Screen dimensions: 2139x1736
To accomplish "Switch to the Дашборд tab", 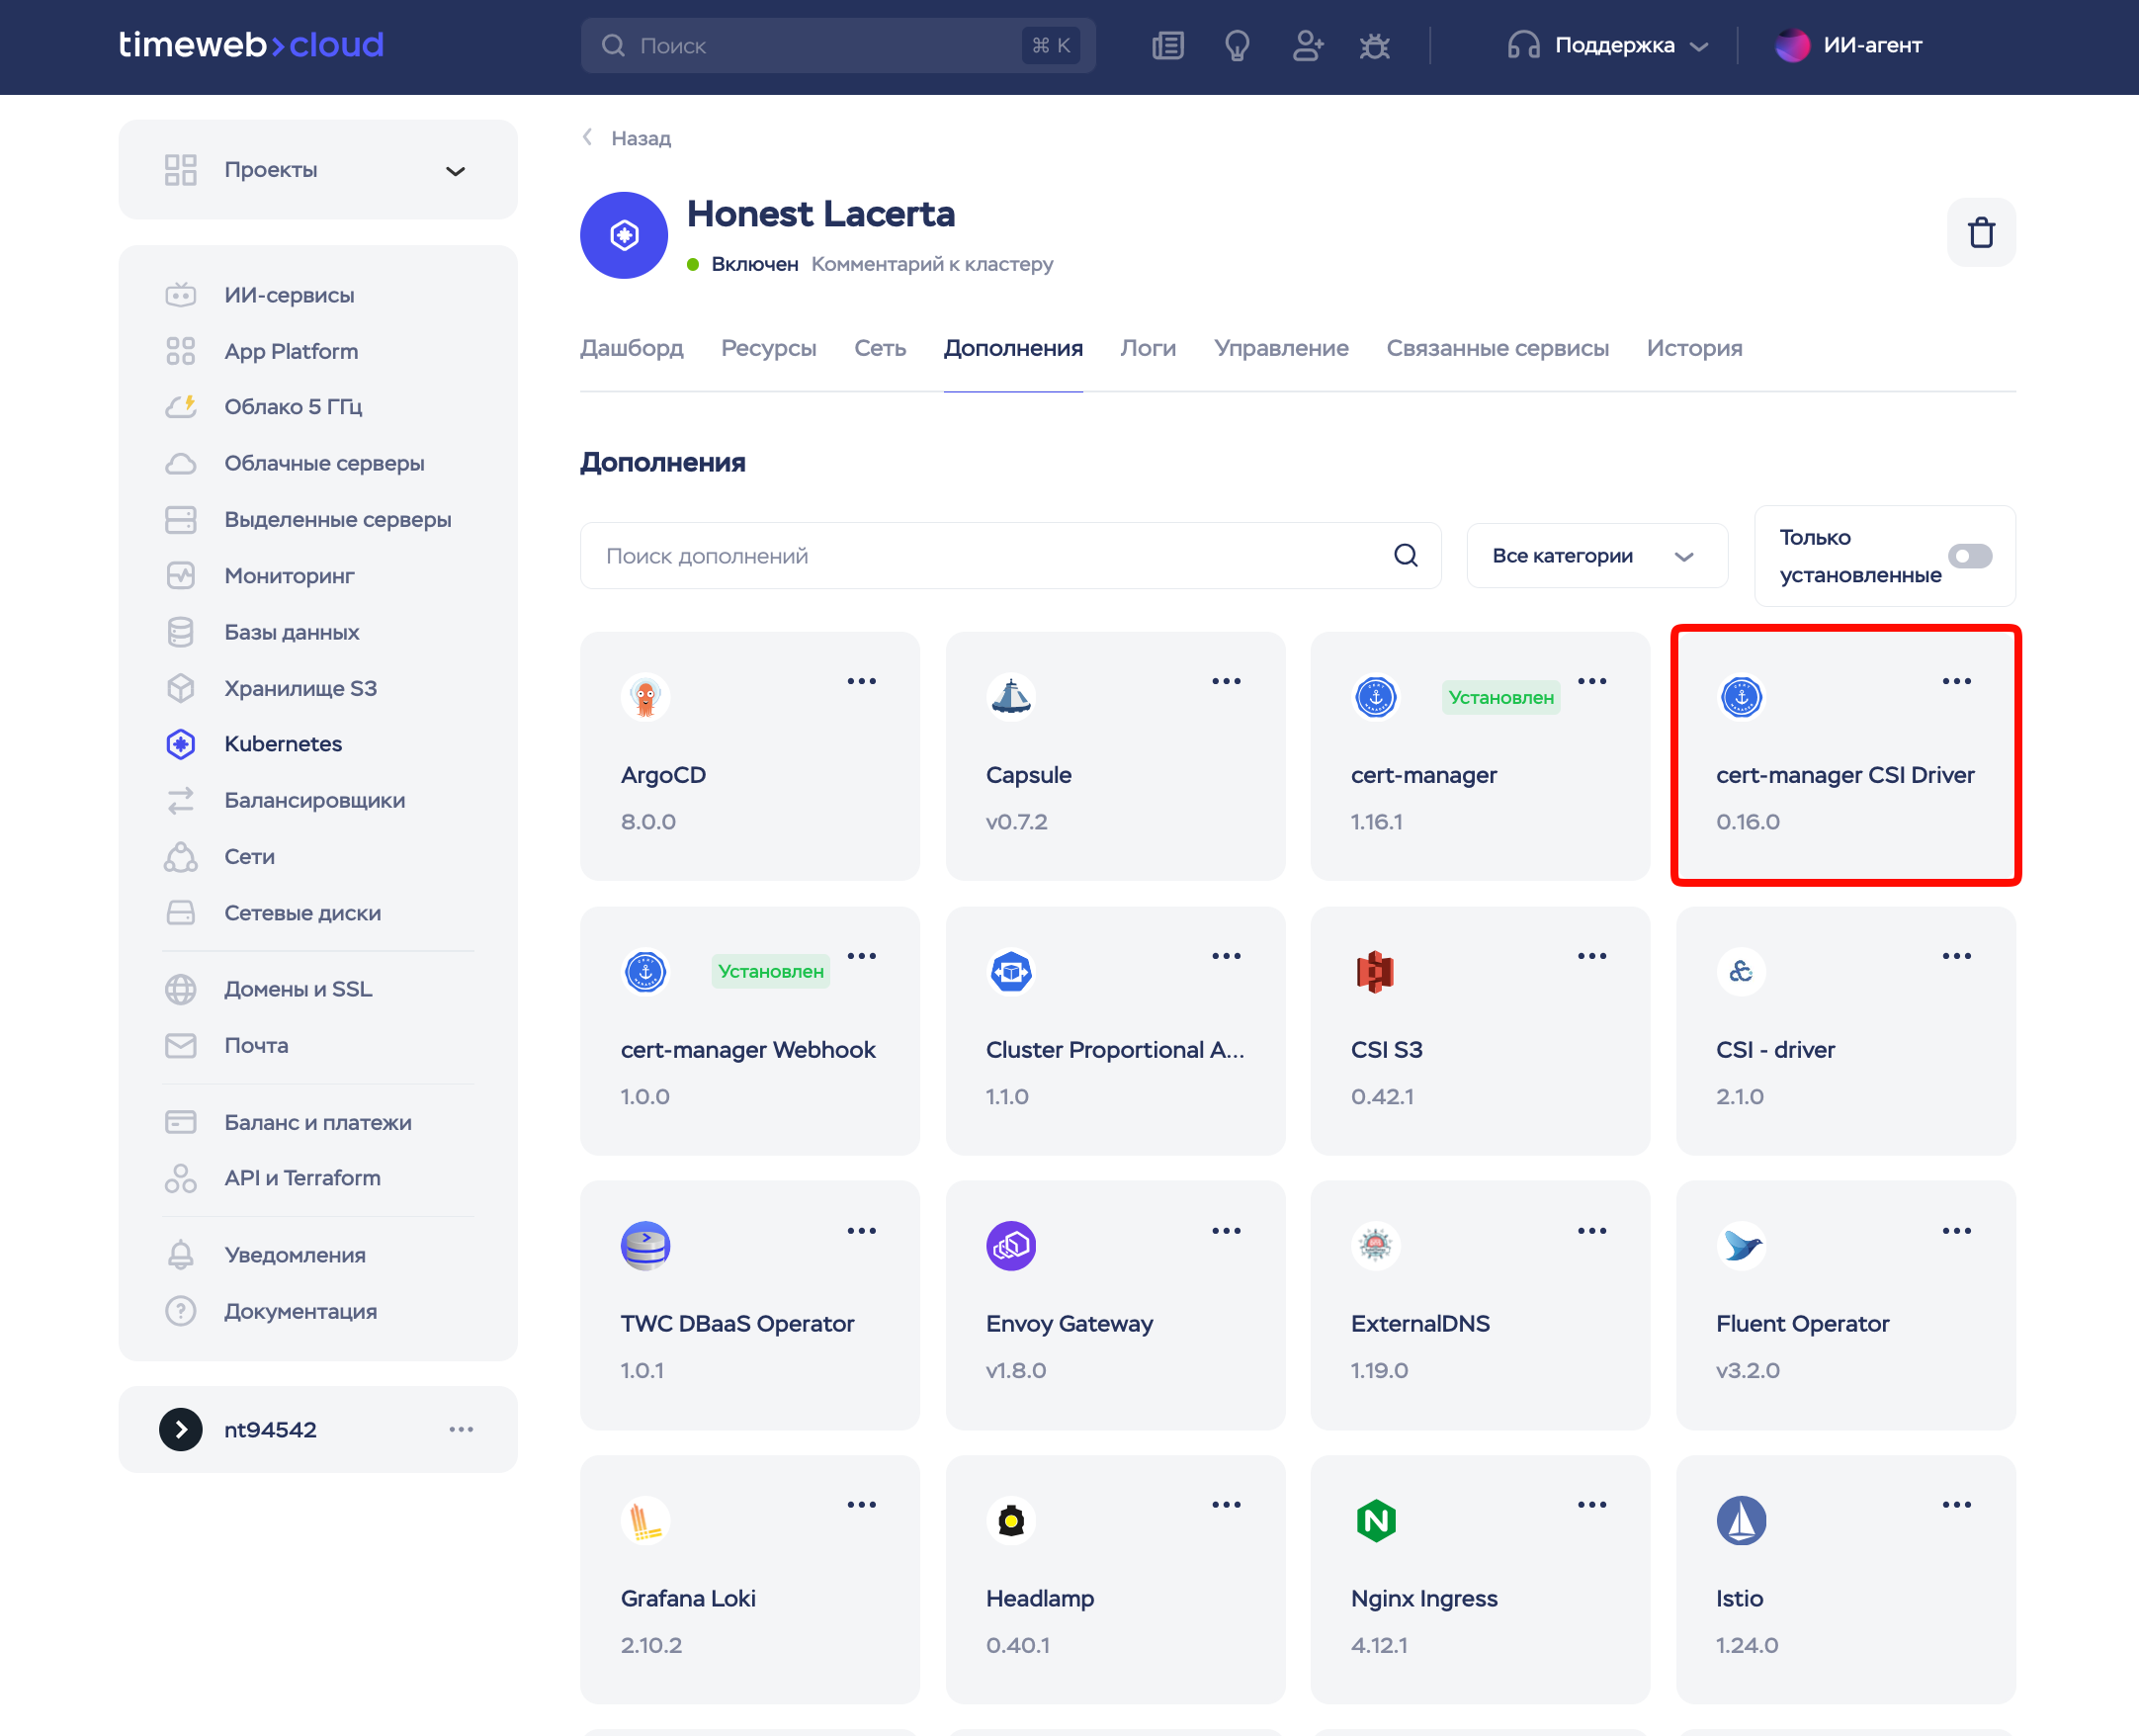I will [x=632, y=348].
